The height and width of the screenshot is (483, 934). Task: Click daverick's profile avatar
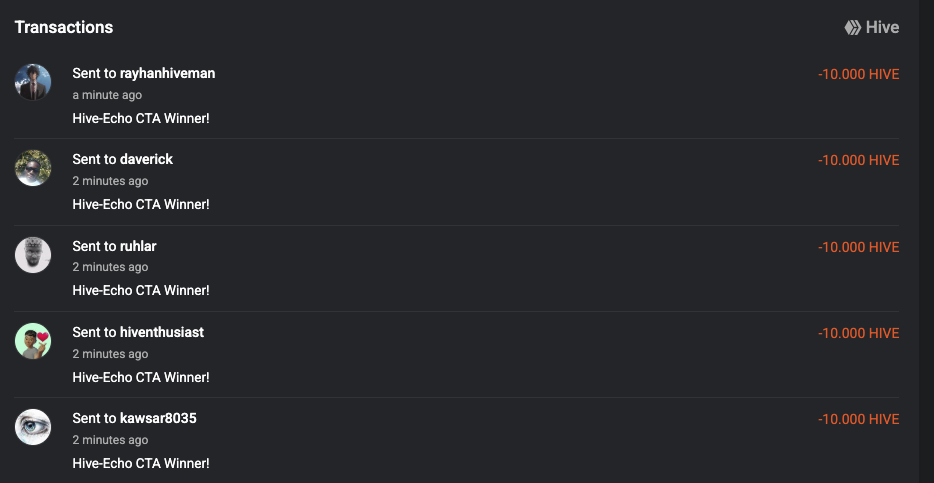[x=33, y=168]
